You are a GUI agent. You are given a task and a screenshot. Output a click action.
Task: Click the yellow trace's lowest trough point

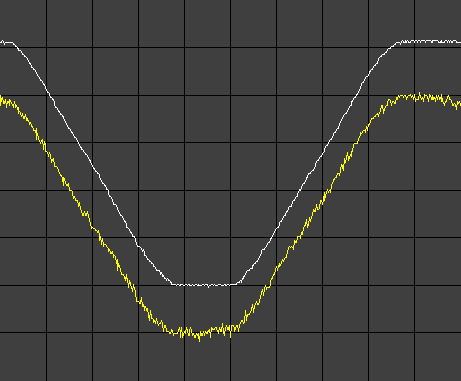click(200, 339)
